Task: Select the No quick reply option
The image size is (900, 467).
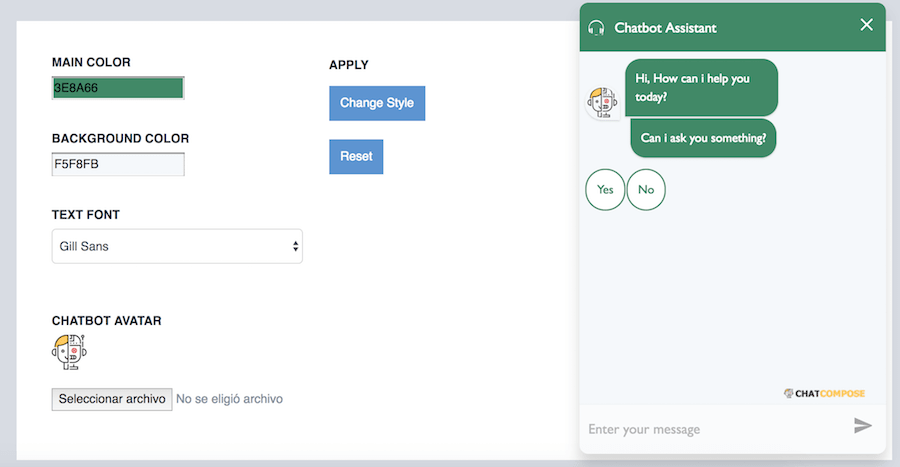Action: (x=646, y=189)
